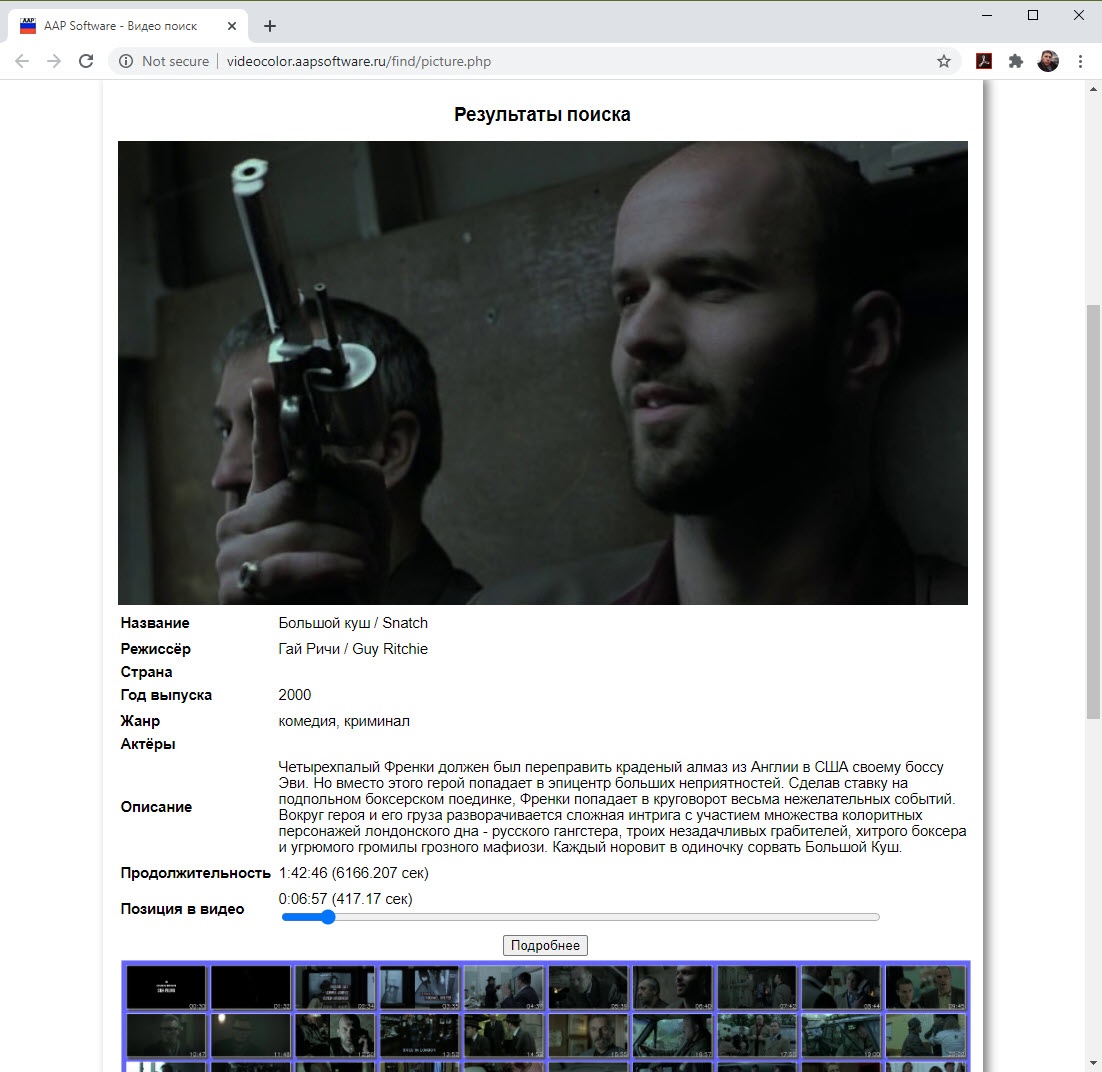Open a new browser tab
The width and height of the screenshot is (1102, 1072).
270,26
